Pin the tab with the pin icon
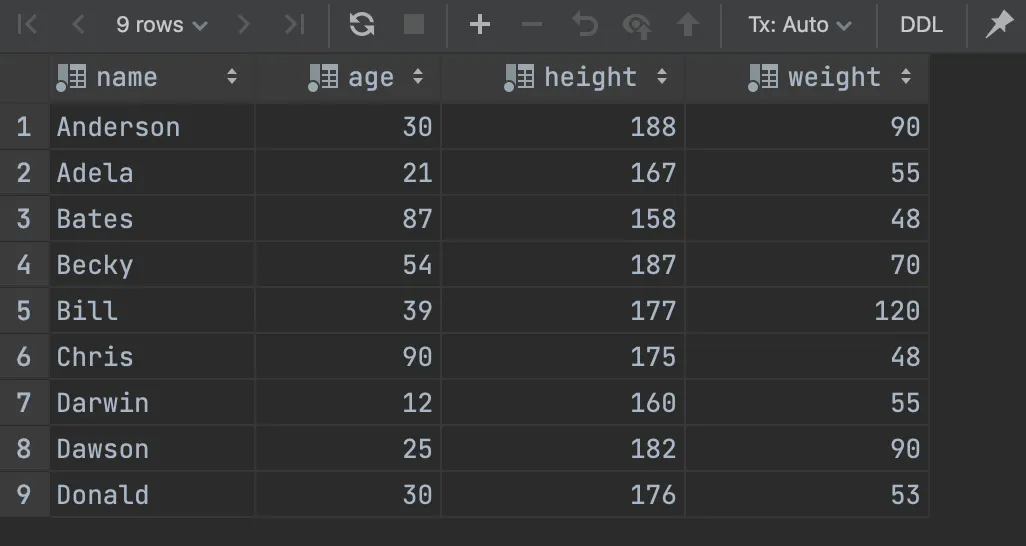Image resolution: width=1026 pixels, height=546 pixels. (x=999, y=25)
